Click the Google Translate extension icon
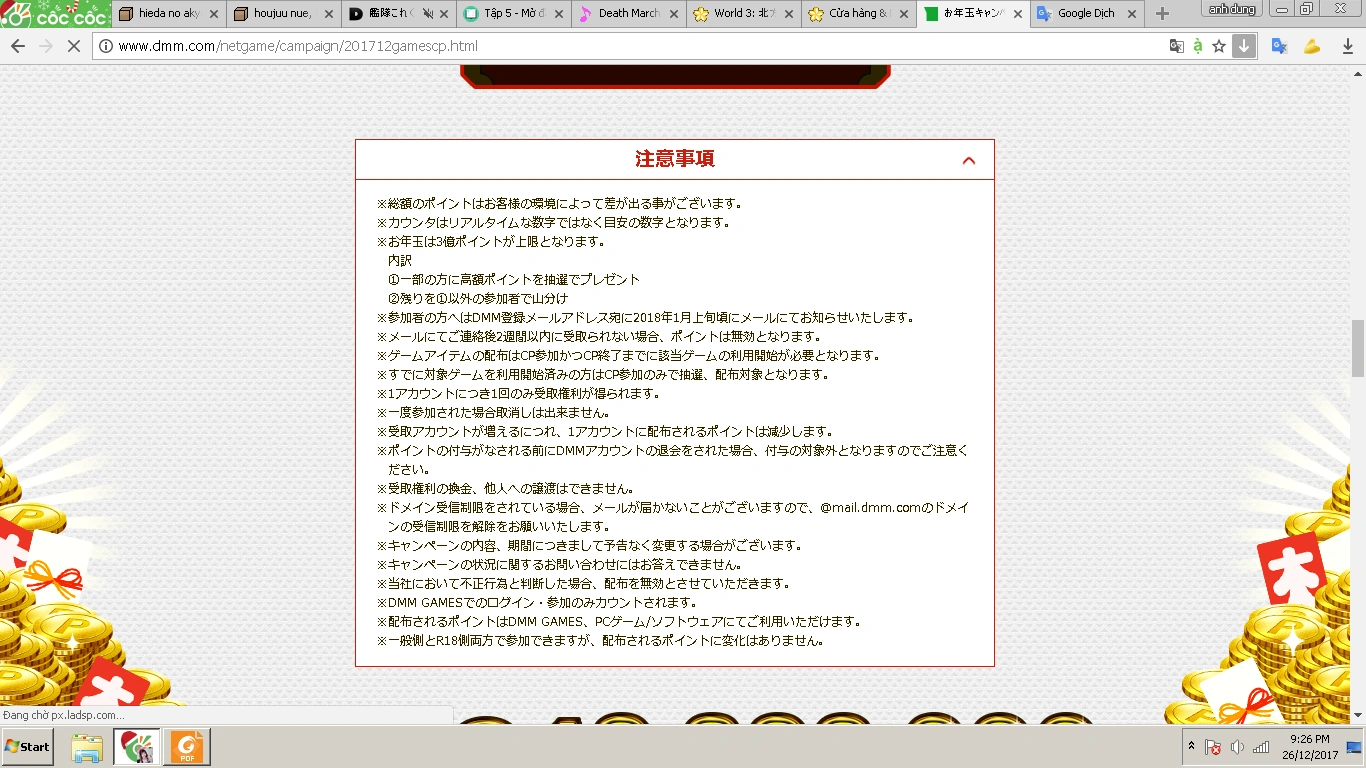Screen dimensions: 1366x768 coord(1279,46)
